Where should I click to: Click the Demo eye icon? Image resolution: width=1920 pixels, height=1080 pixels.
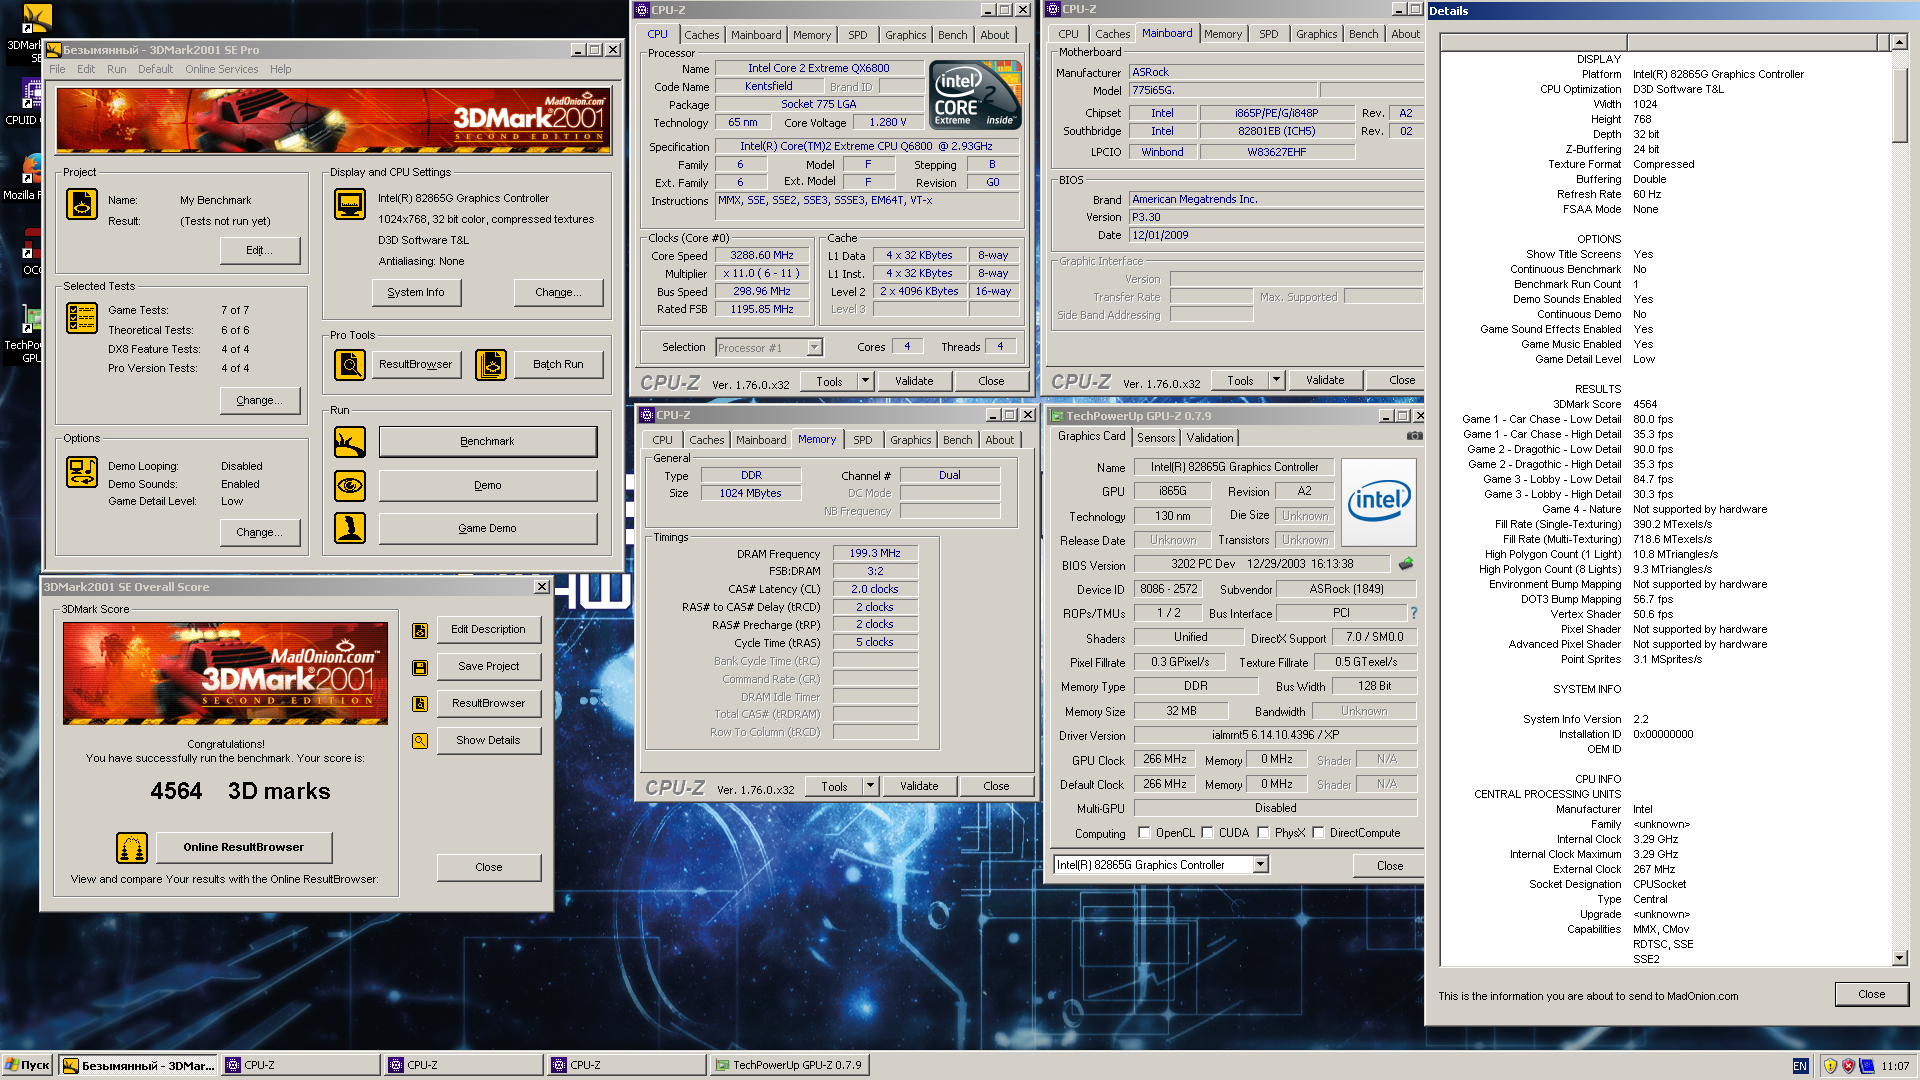350,486
